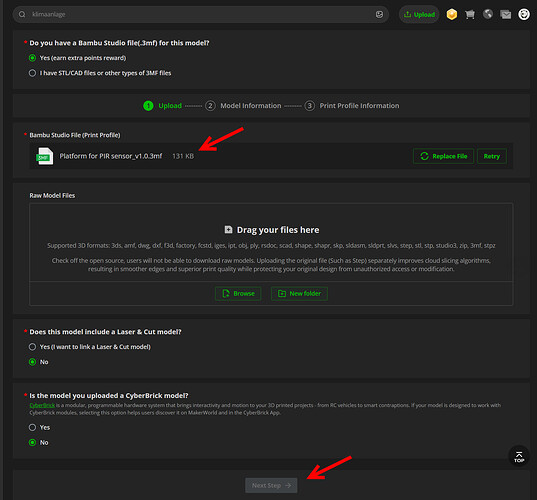Click the Retry button
The height and width of the screenshot is (500, 537).
492,156
